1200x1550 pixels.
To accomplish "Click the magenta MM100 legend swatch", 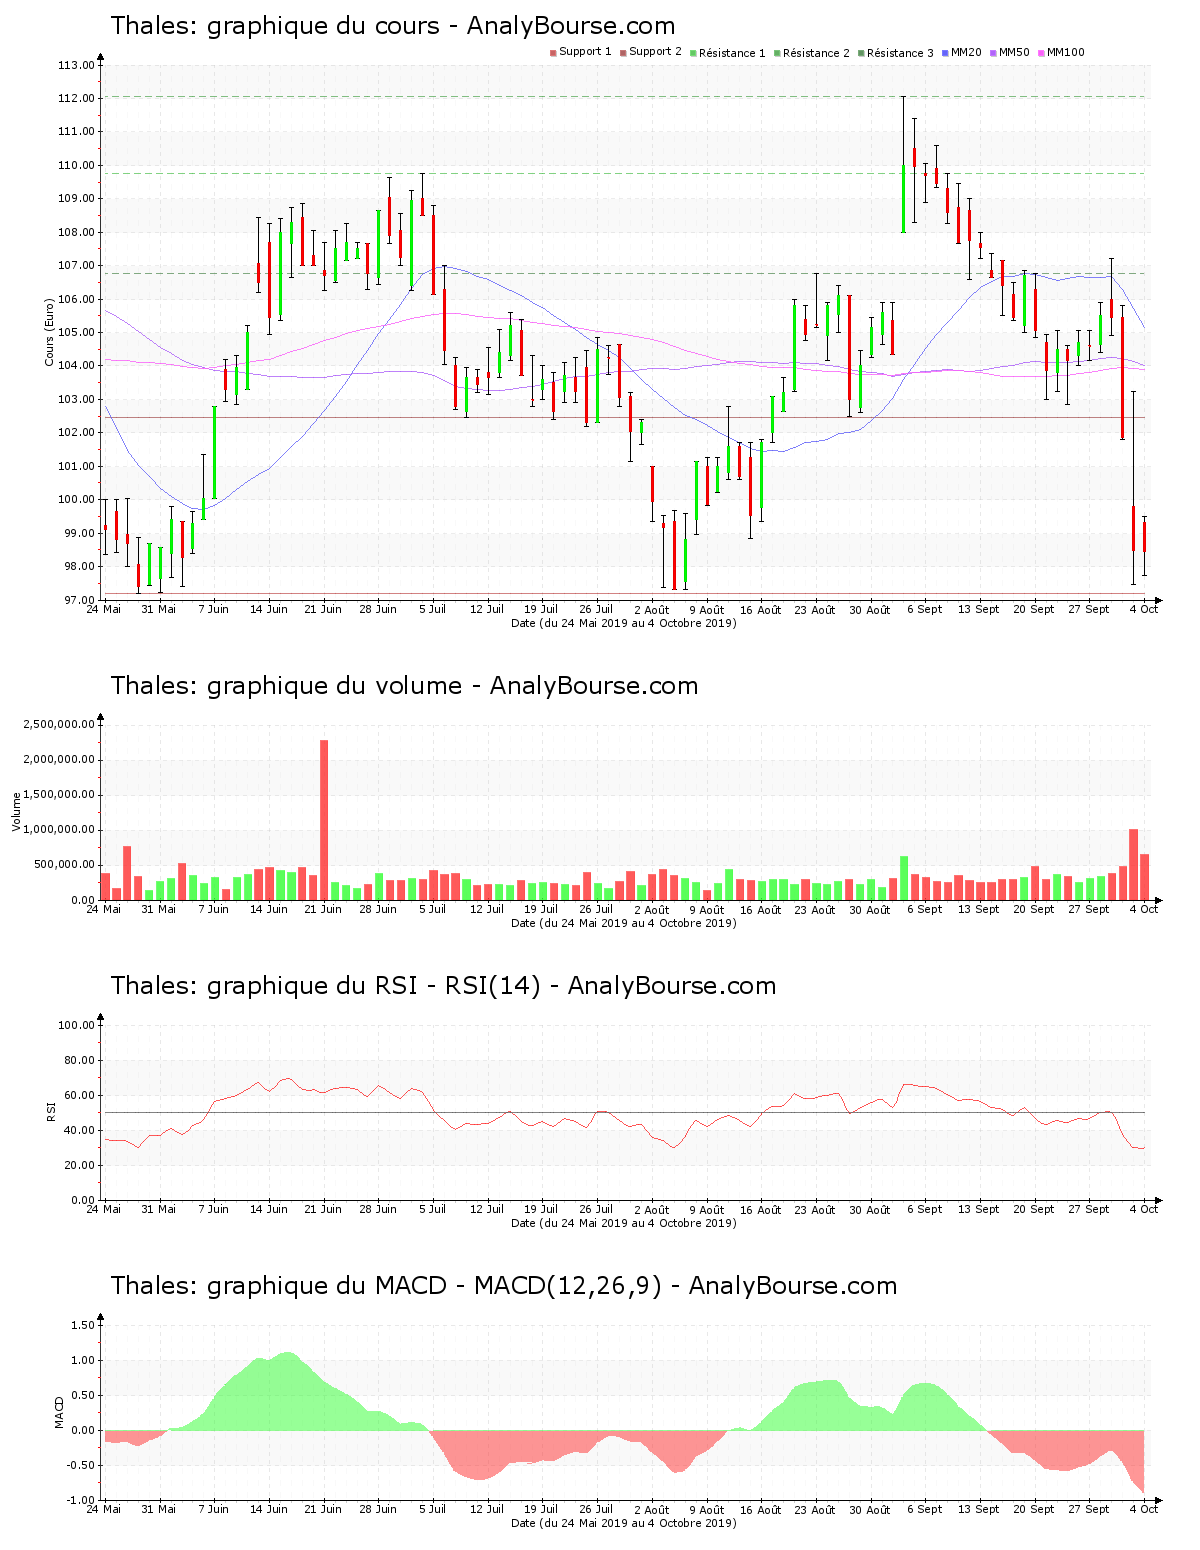I will coord(1041,53).
